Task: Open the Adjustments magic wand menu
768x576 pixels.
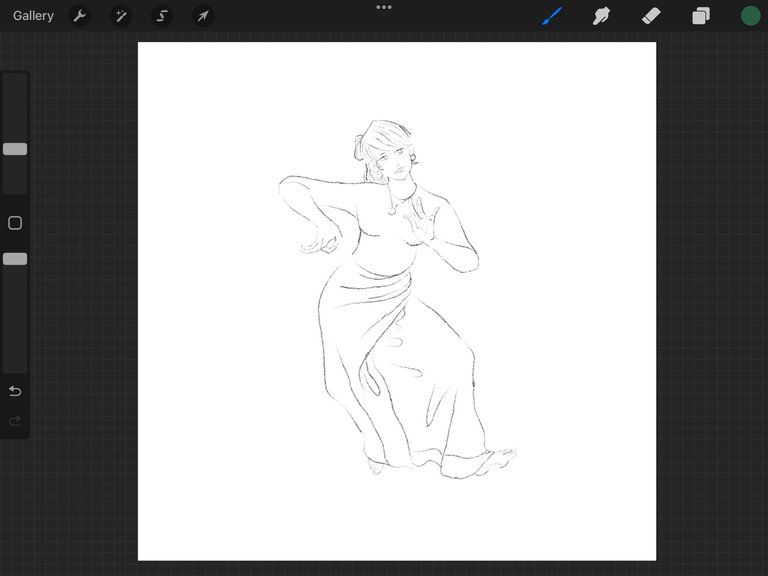Action: (x=120, y=16)
